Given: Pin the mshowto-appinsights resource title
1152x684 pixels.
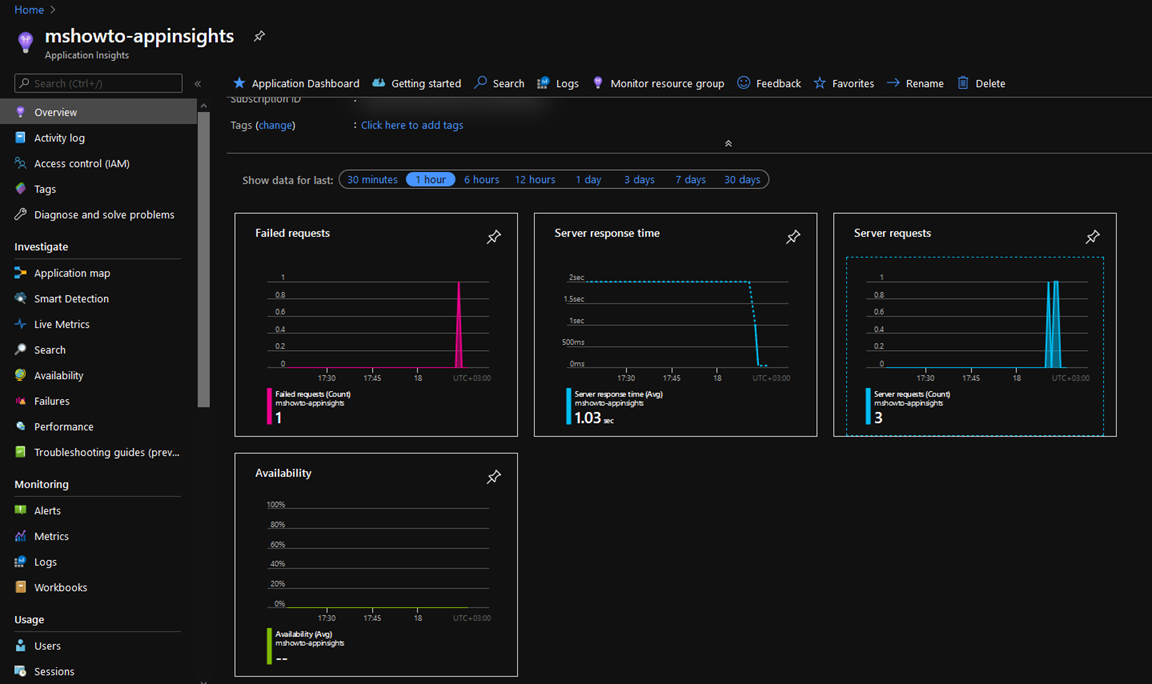Looking at the screenshot, I should click(259, 36).
